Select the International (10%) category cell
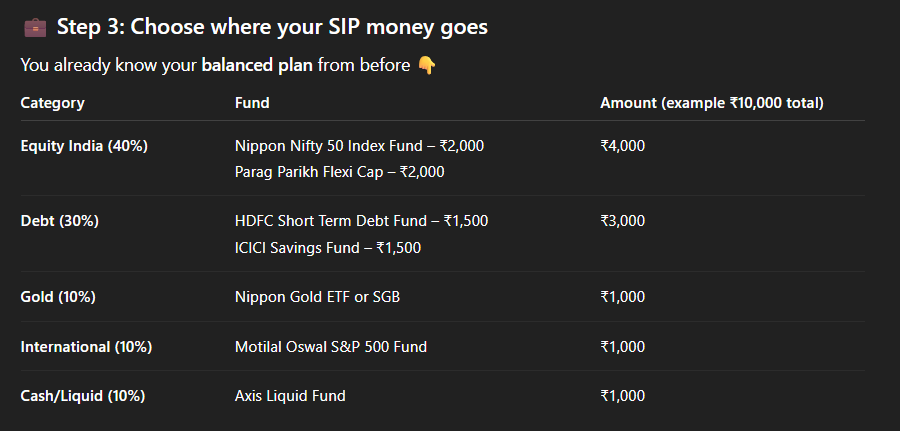The width and height of the screenshot is (900, 431). coord(86,347)
